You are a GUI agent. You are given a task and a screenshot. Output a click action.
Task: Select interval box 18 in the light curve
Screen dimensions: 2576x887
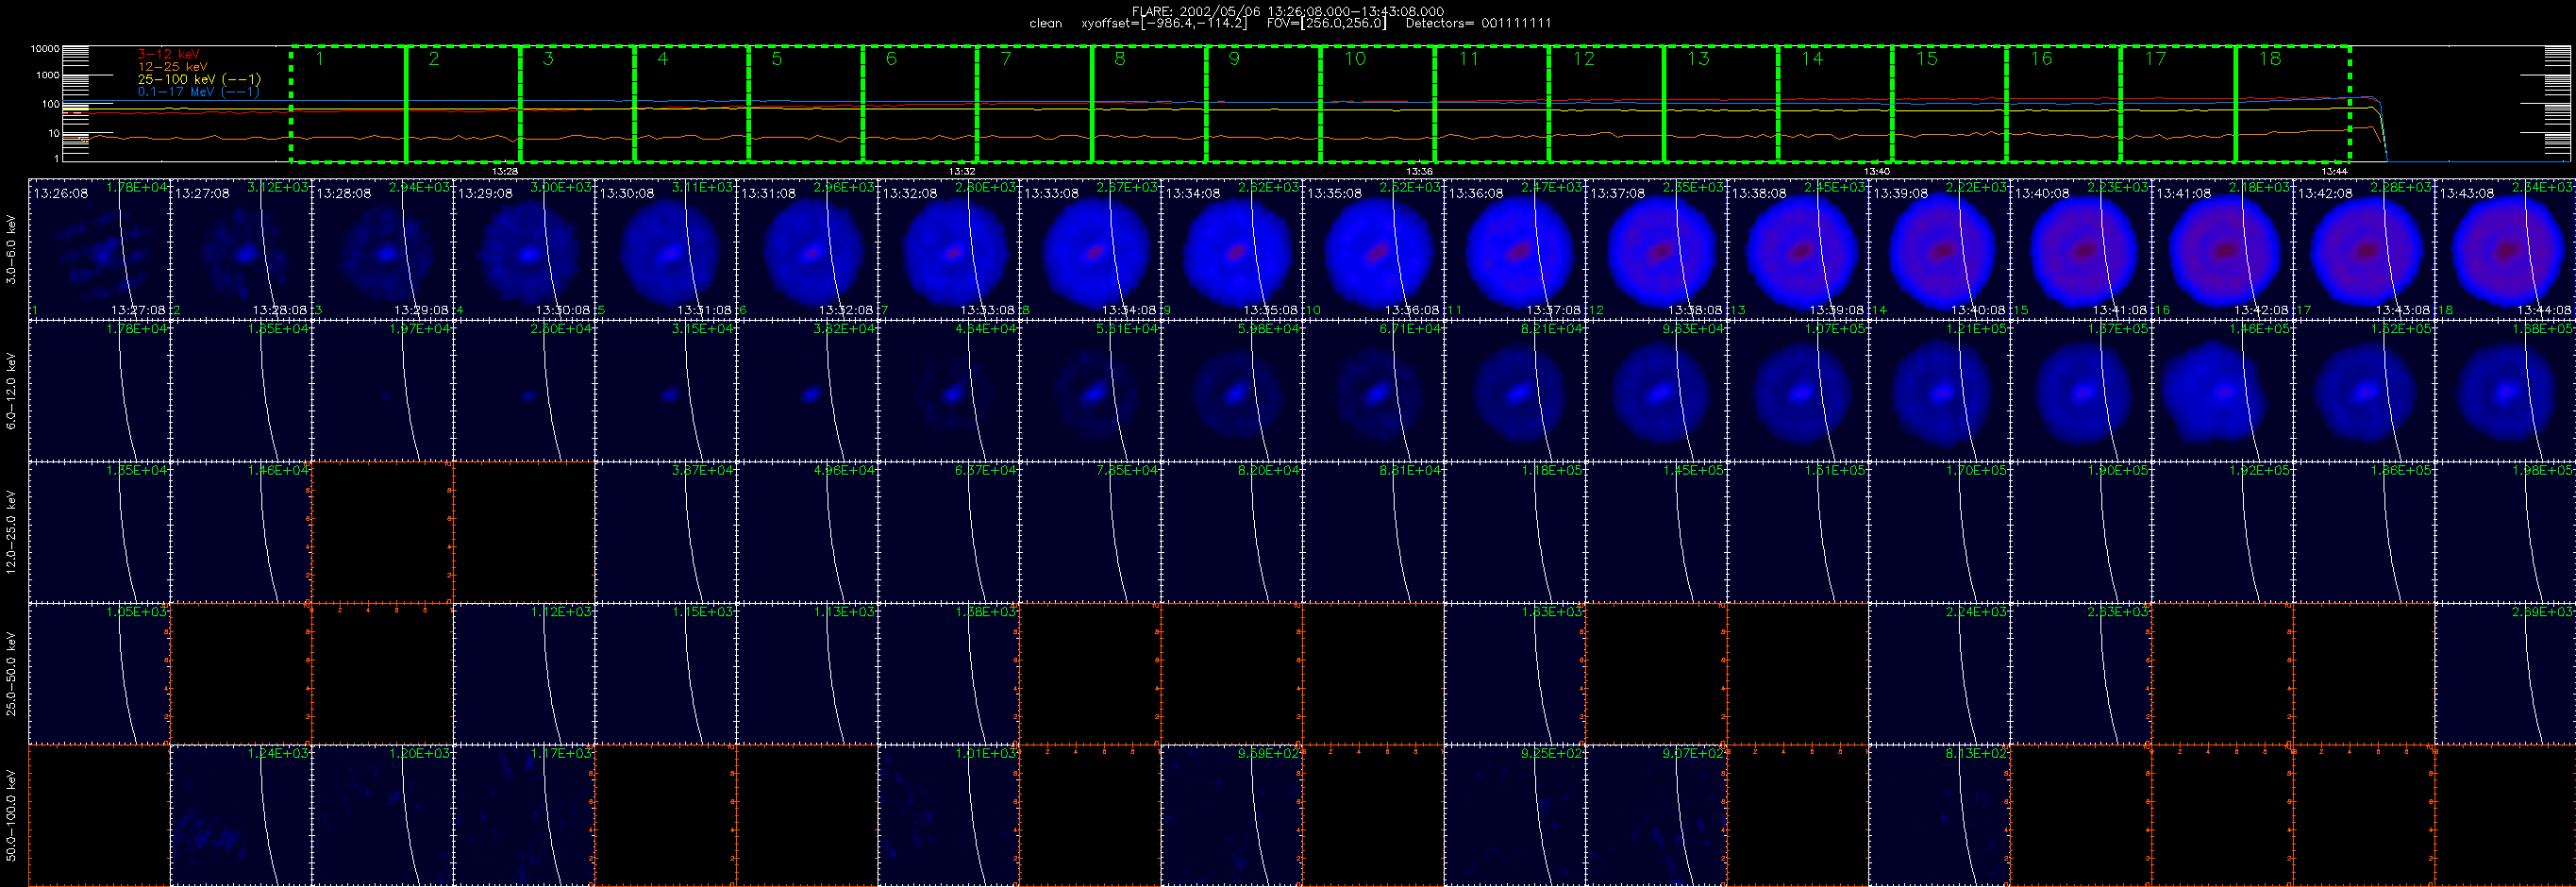click(x=2293, y=103)
